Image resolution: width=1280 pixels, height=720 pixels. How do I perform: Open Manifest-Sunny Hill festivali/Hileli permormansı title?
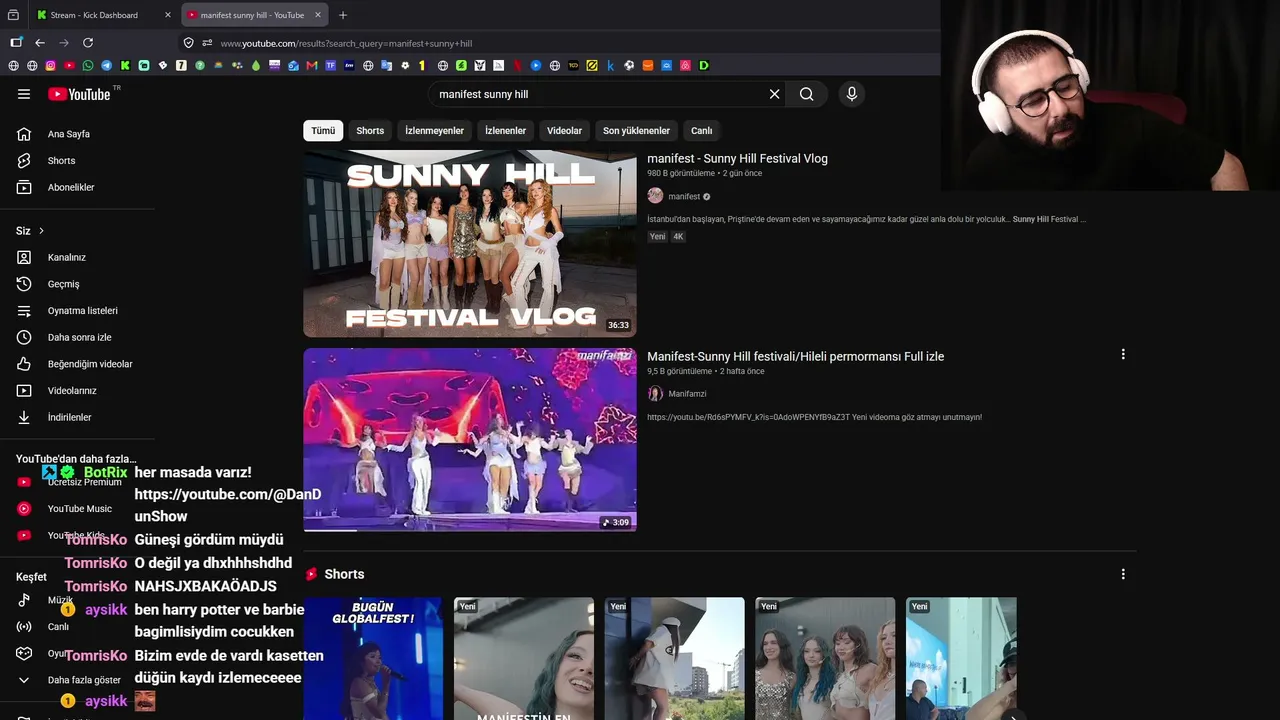tap(795, 356)
